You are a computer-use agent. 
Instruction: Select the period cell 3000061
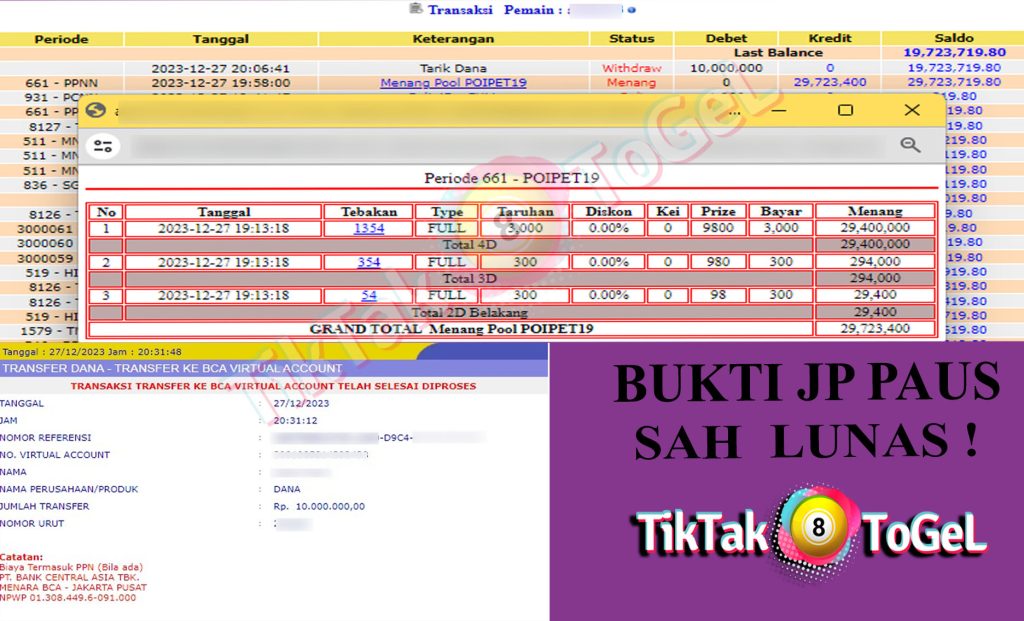click(45, 229)
